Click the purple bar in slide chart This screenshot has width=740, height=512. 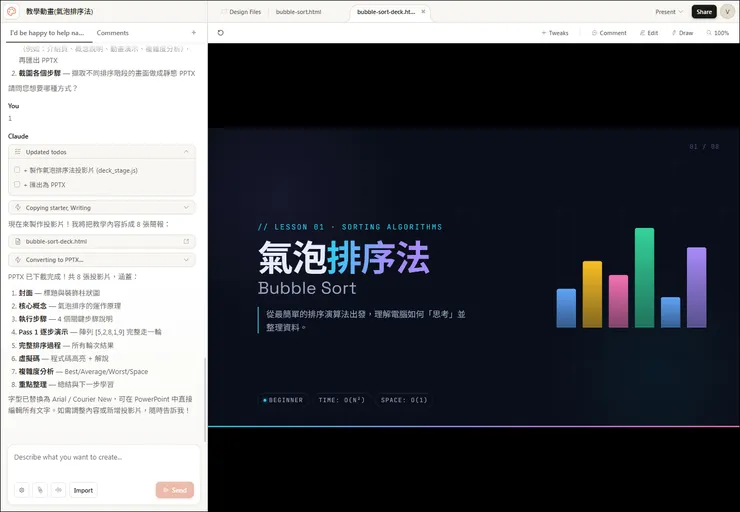697,287
